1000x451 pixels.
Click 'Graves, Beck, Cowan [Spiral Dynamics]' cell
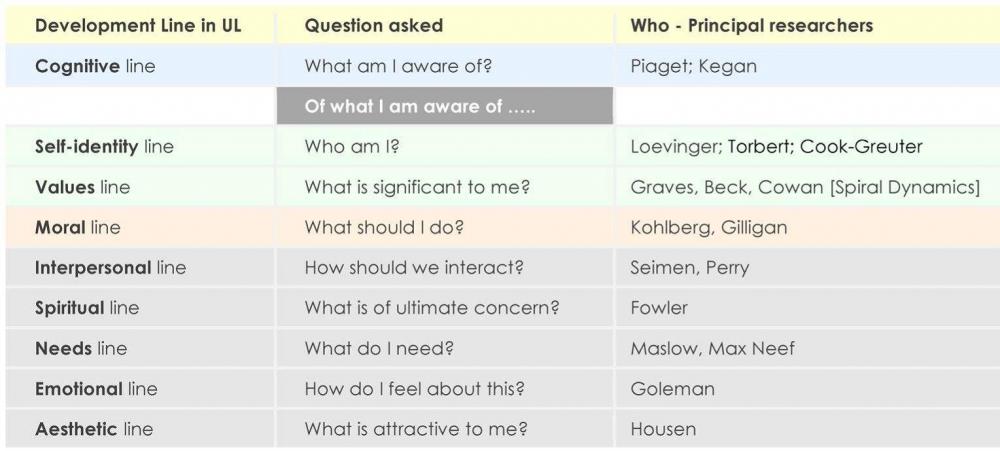point(805,188)
